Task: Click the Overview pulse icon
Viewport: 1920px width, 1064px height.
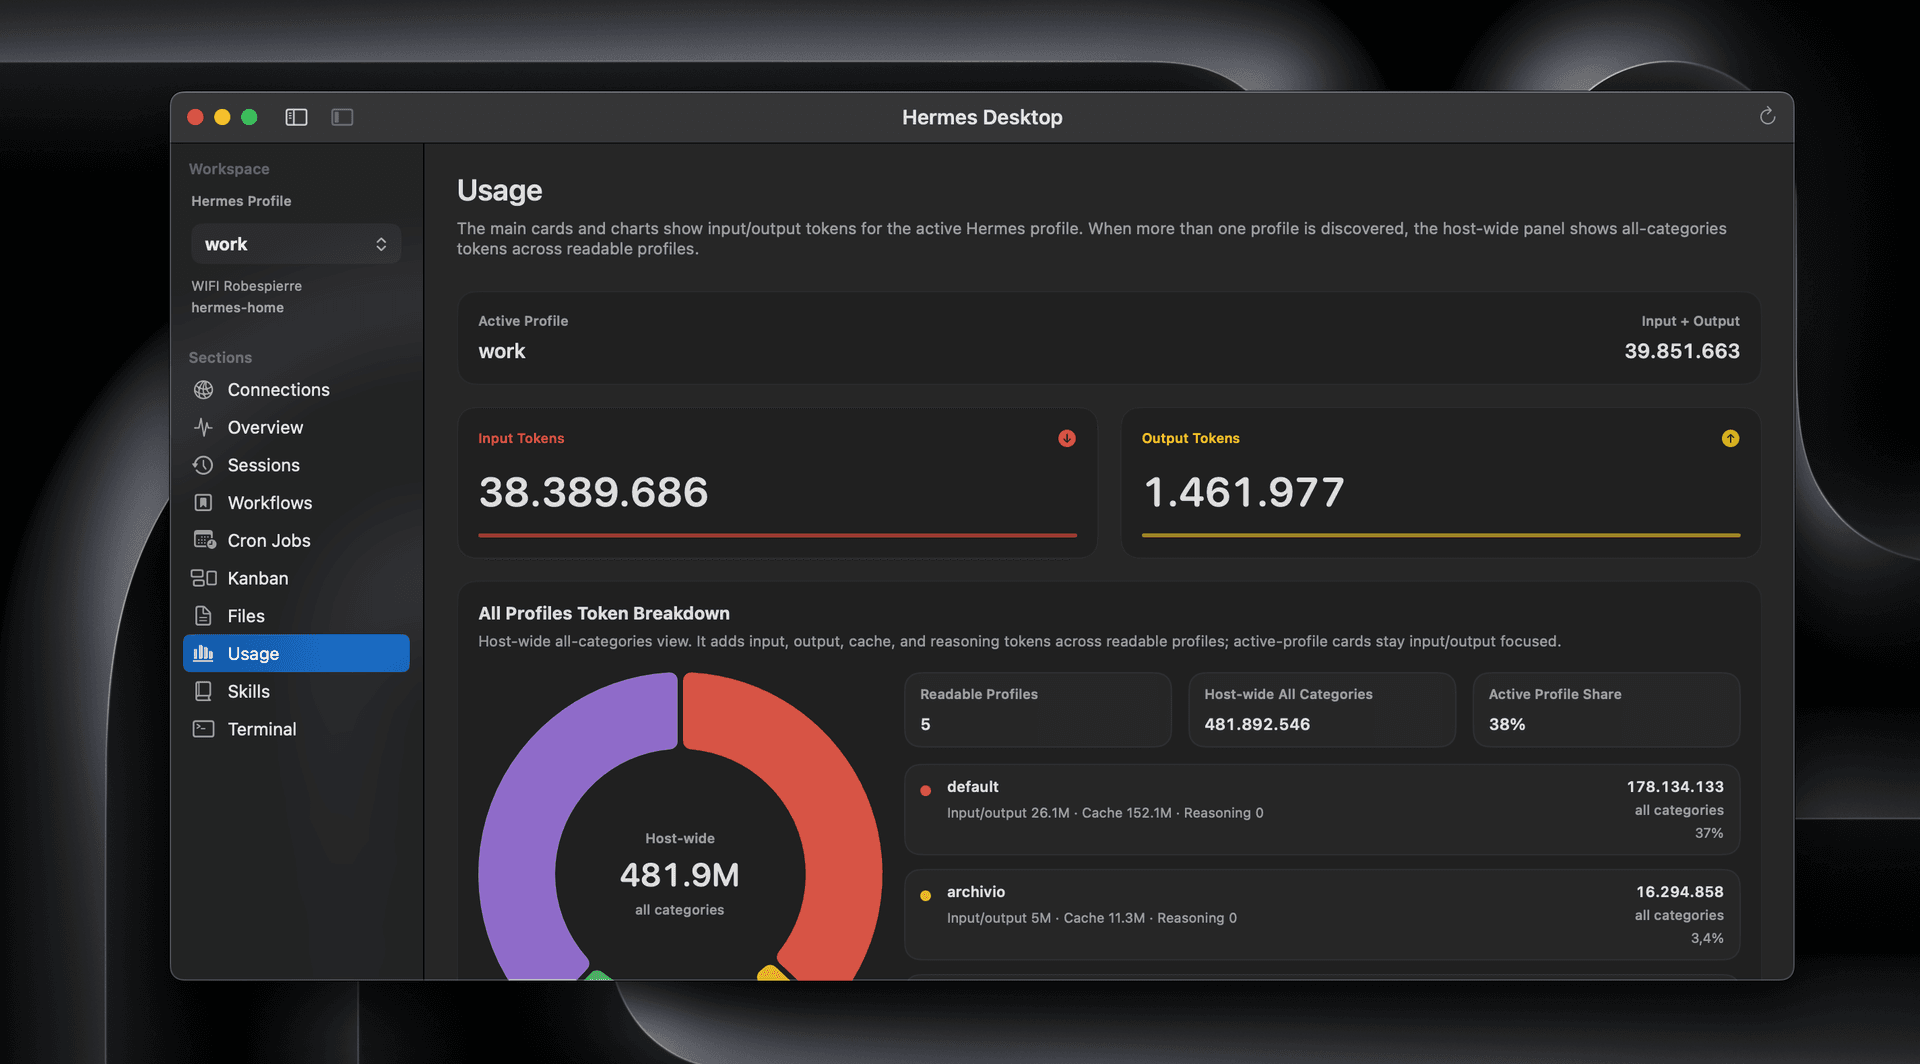Action: (204, 427)
